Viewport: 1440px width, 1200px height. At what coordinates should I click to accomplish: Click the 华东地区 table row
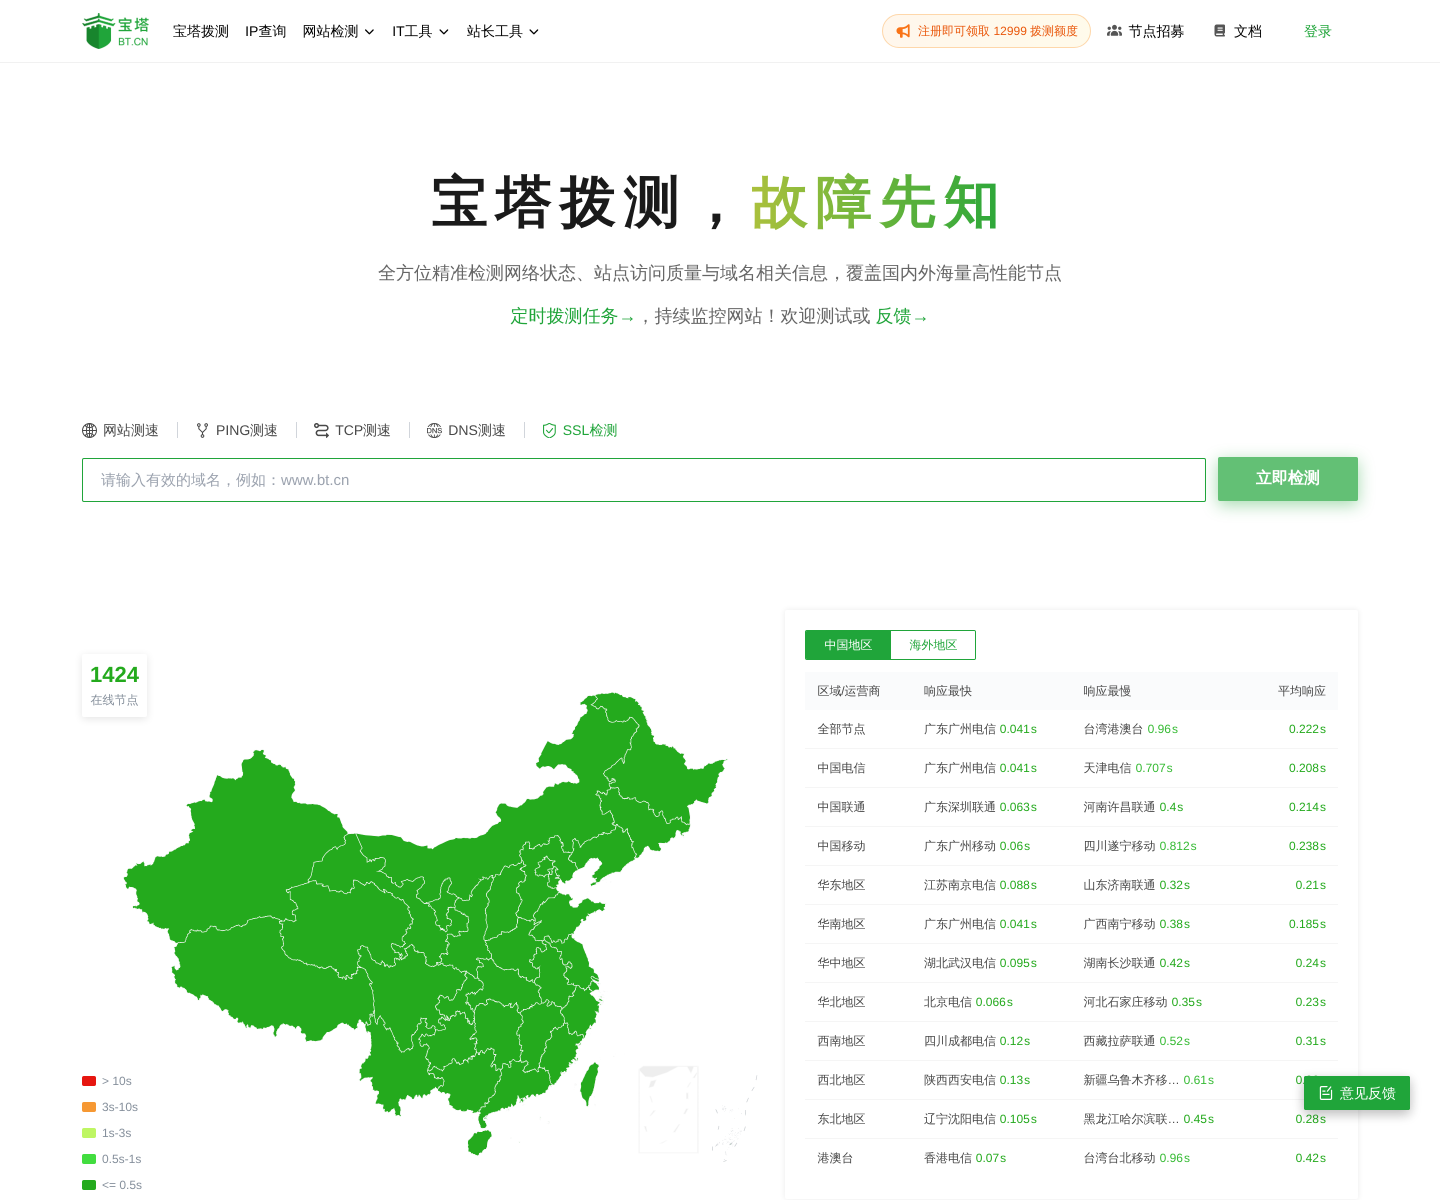[1071, 885]
